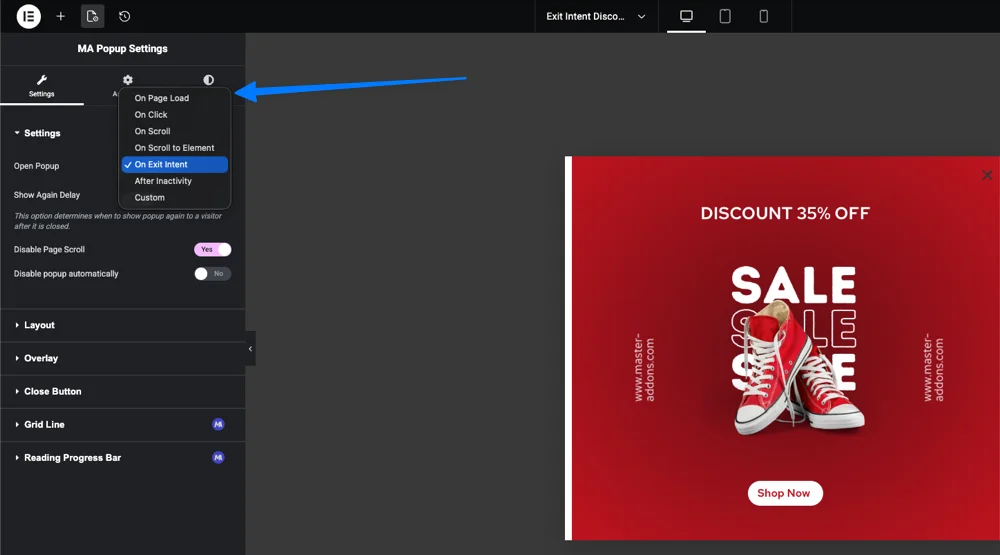The width and height of the screenshot is (1000, 555).
Task: Switch to desktop preview mode
Action: click(686, 17)
